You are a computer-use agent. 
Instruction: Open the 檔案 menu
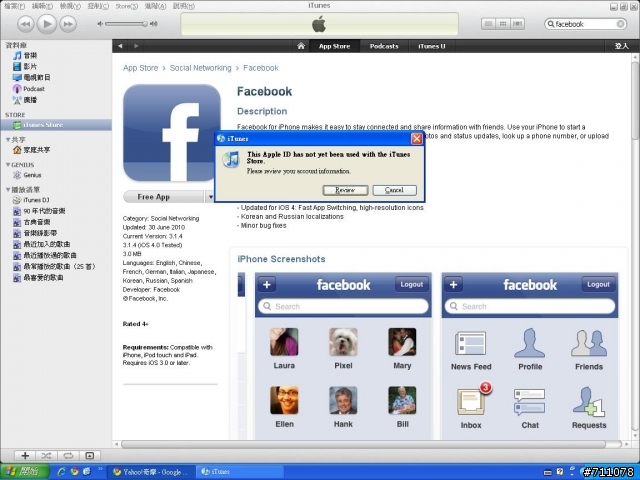coord(14,6)
